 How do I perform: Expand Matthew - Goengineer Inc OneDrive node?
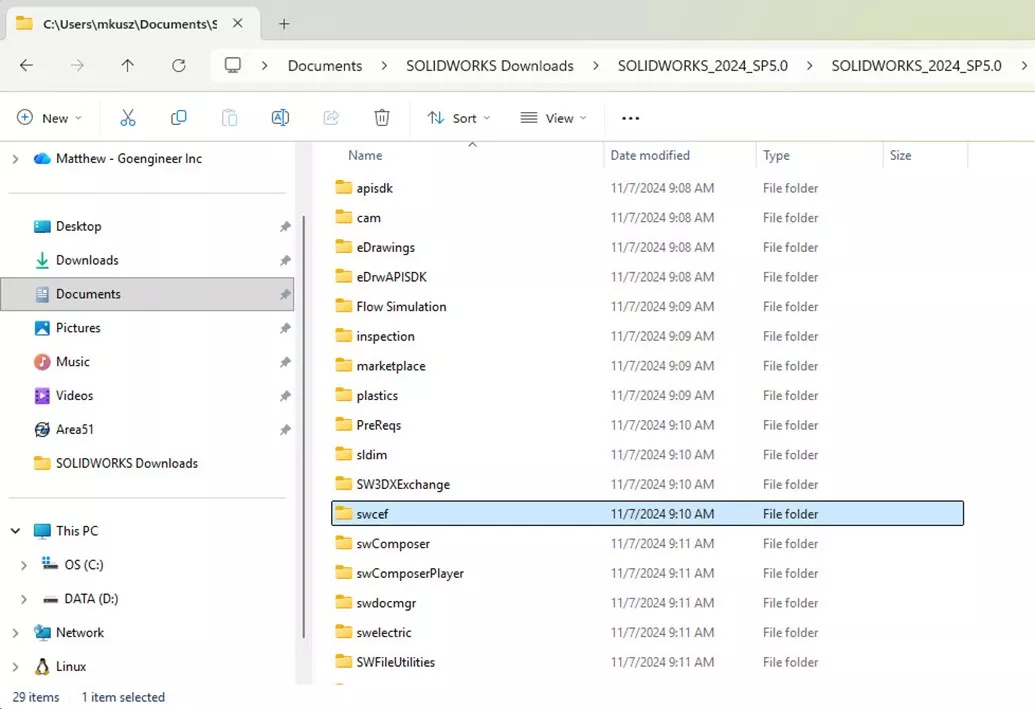[15, 158]
